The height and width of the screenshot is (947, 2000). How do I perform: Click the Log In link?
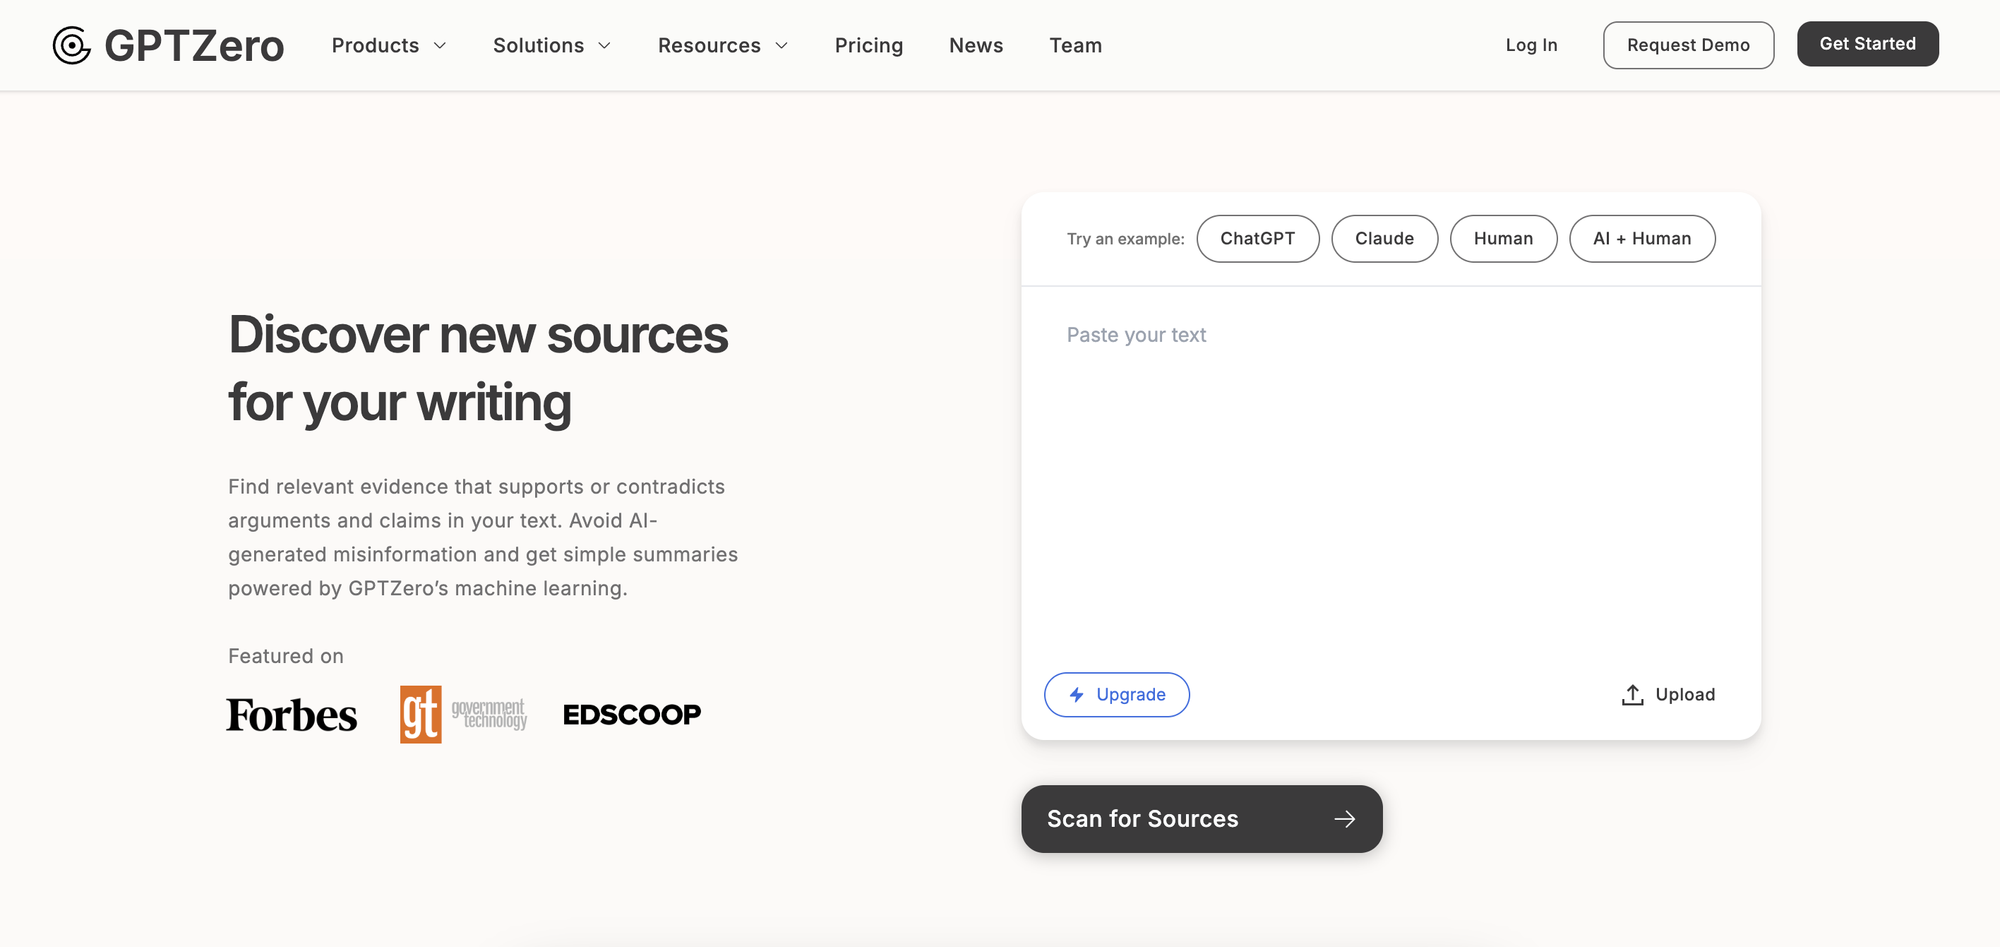coord(1531,45)
